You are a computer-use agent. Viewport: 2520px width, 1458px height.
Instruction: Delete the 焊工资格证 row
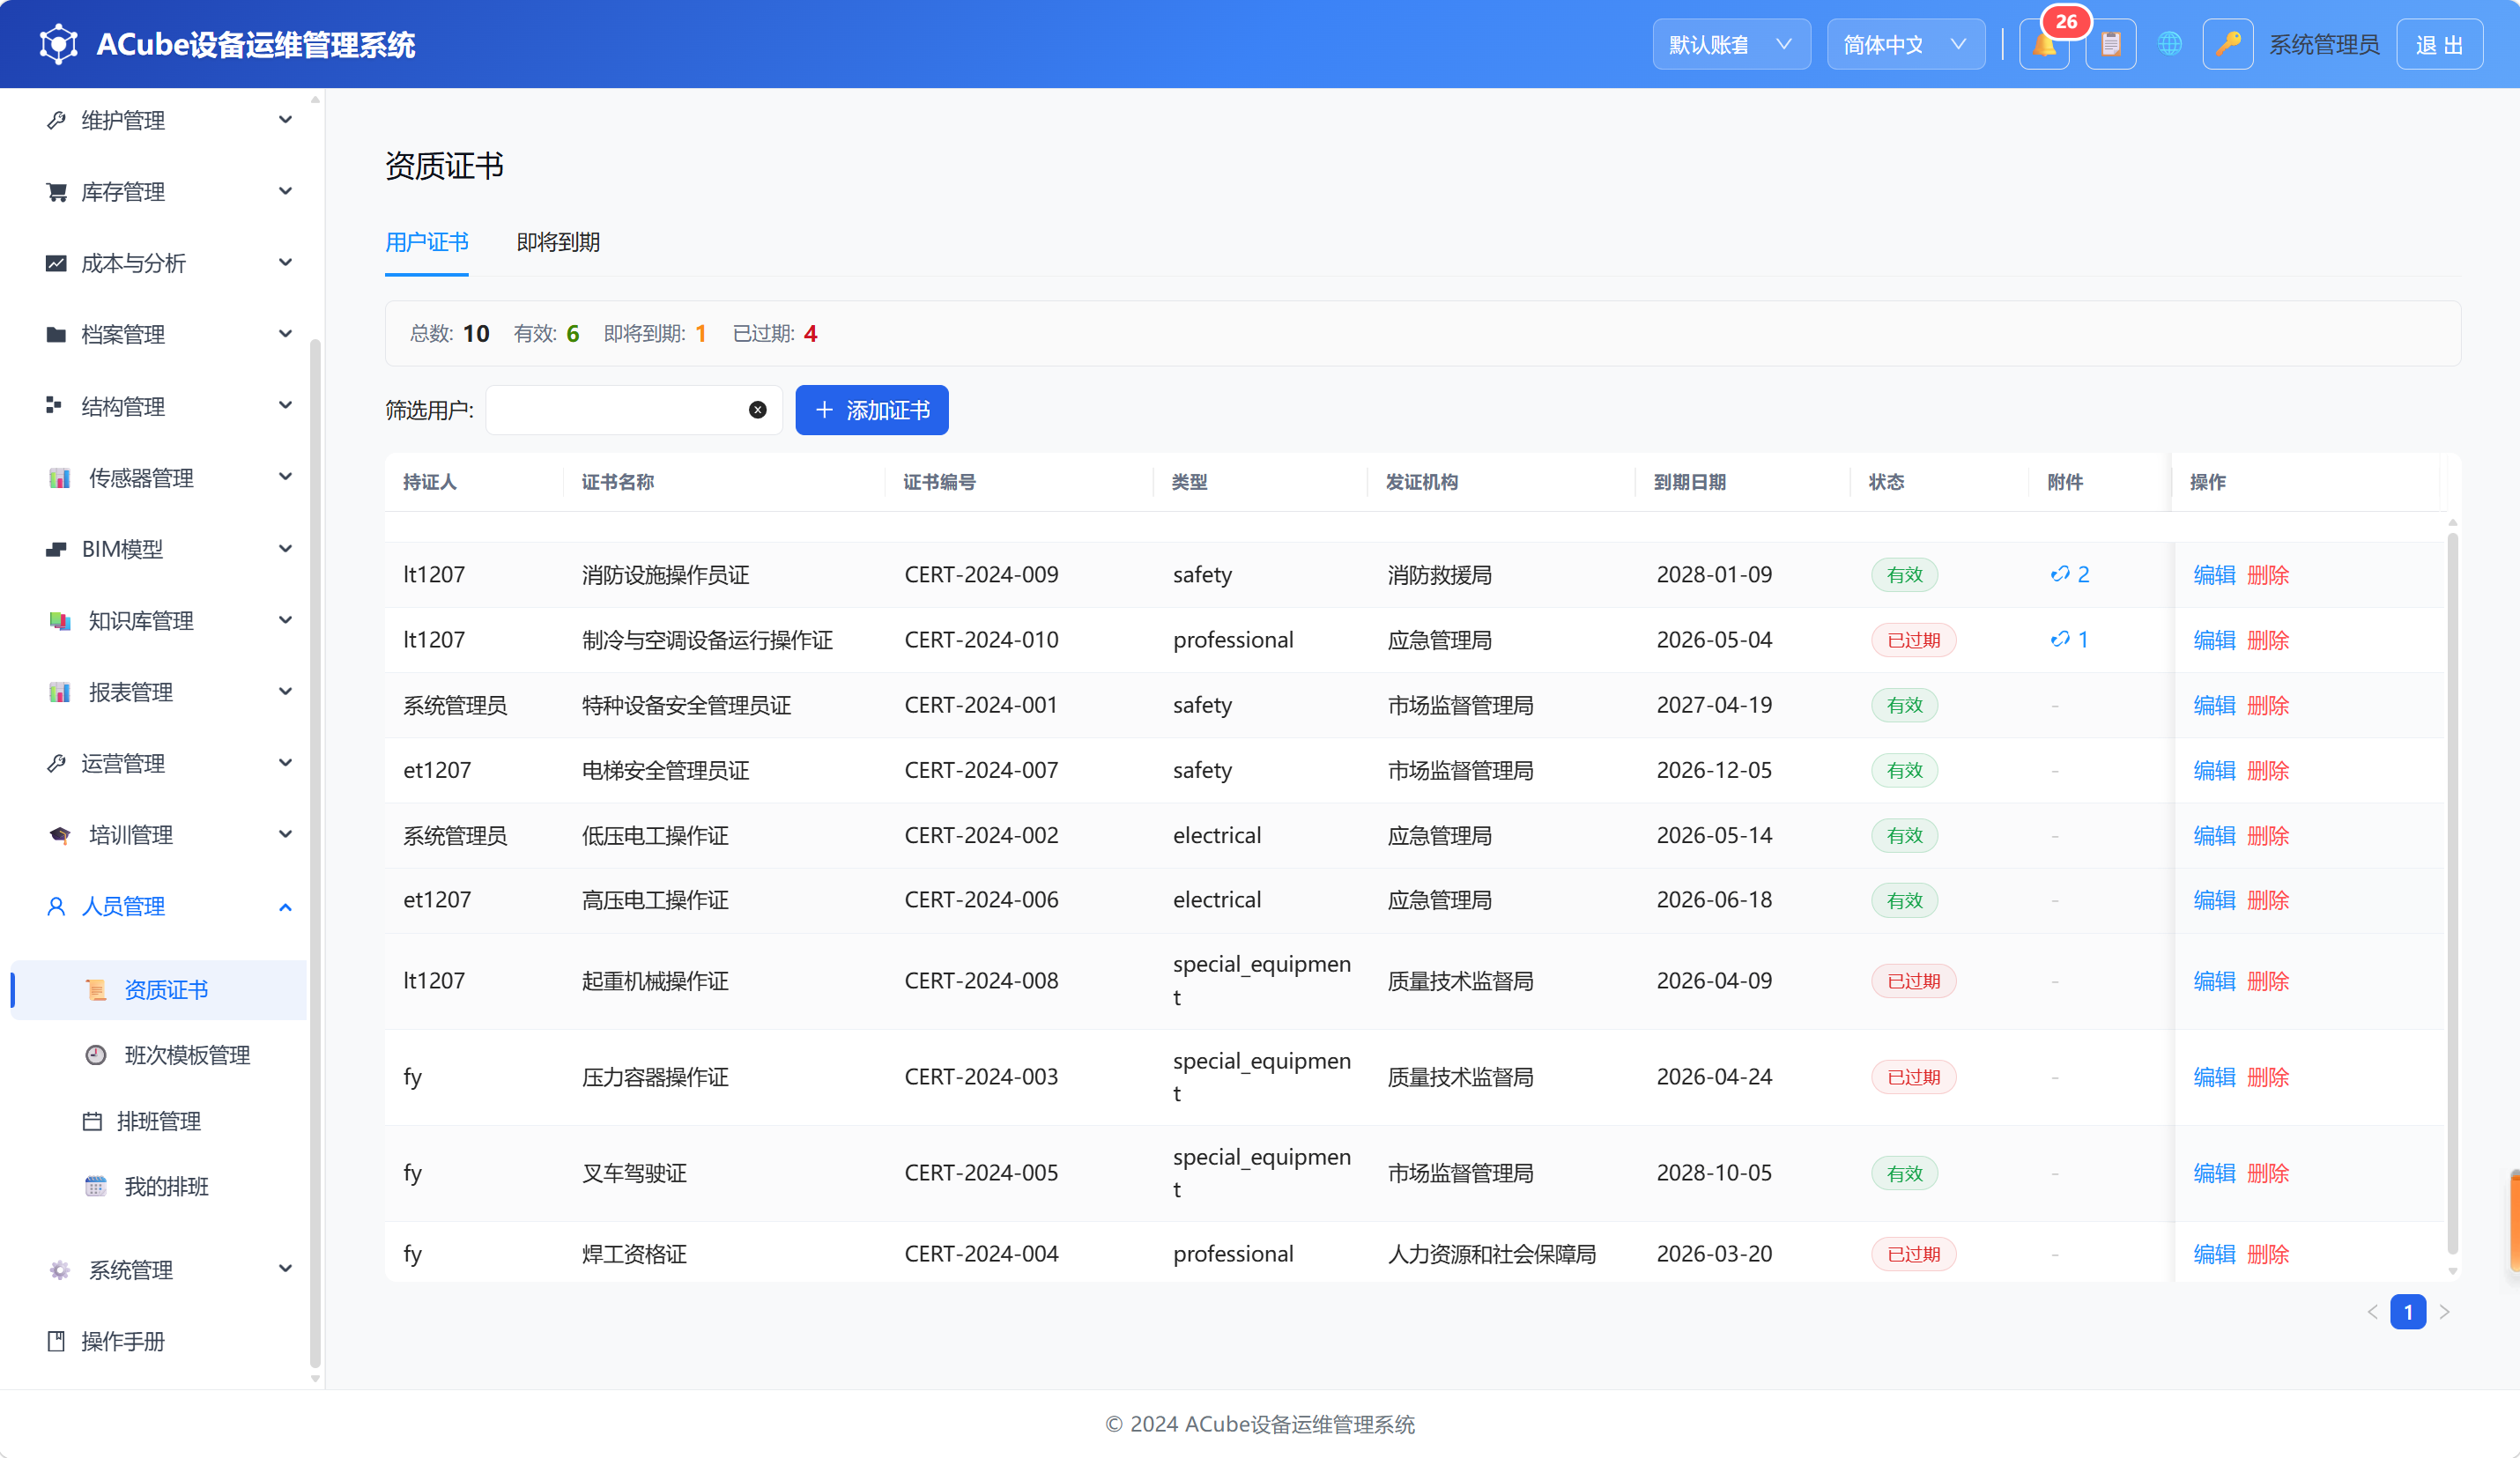(x=2268, y=1254)
